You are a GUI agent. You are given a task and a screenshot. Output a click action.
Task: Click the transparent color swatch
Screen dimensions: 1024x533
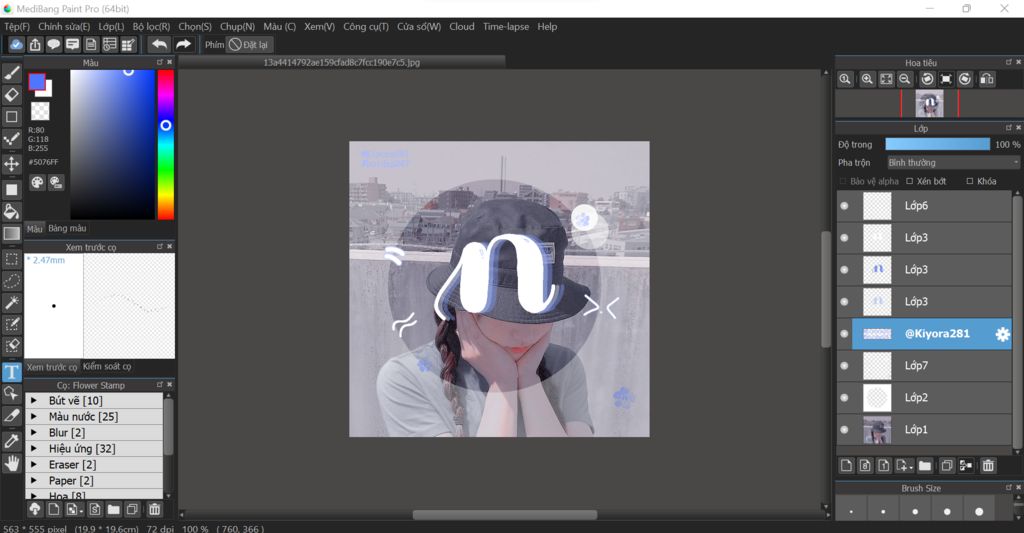(40, 111)
